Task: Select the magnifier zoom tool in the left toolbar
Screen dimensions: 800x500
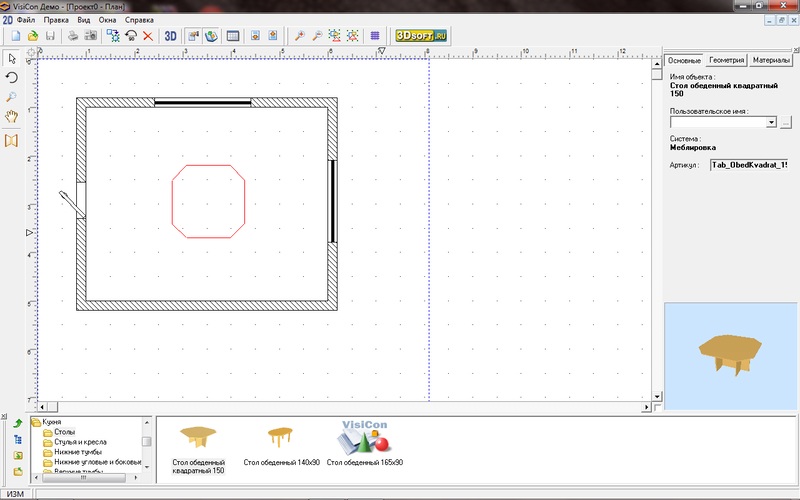Action: tap(12, 97)
